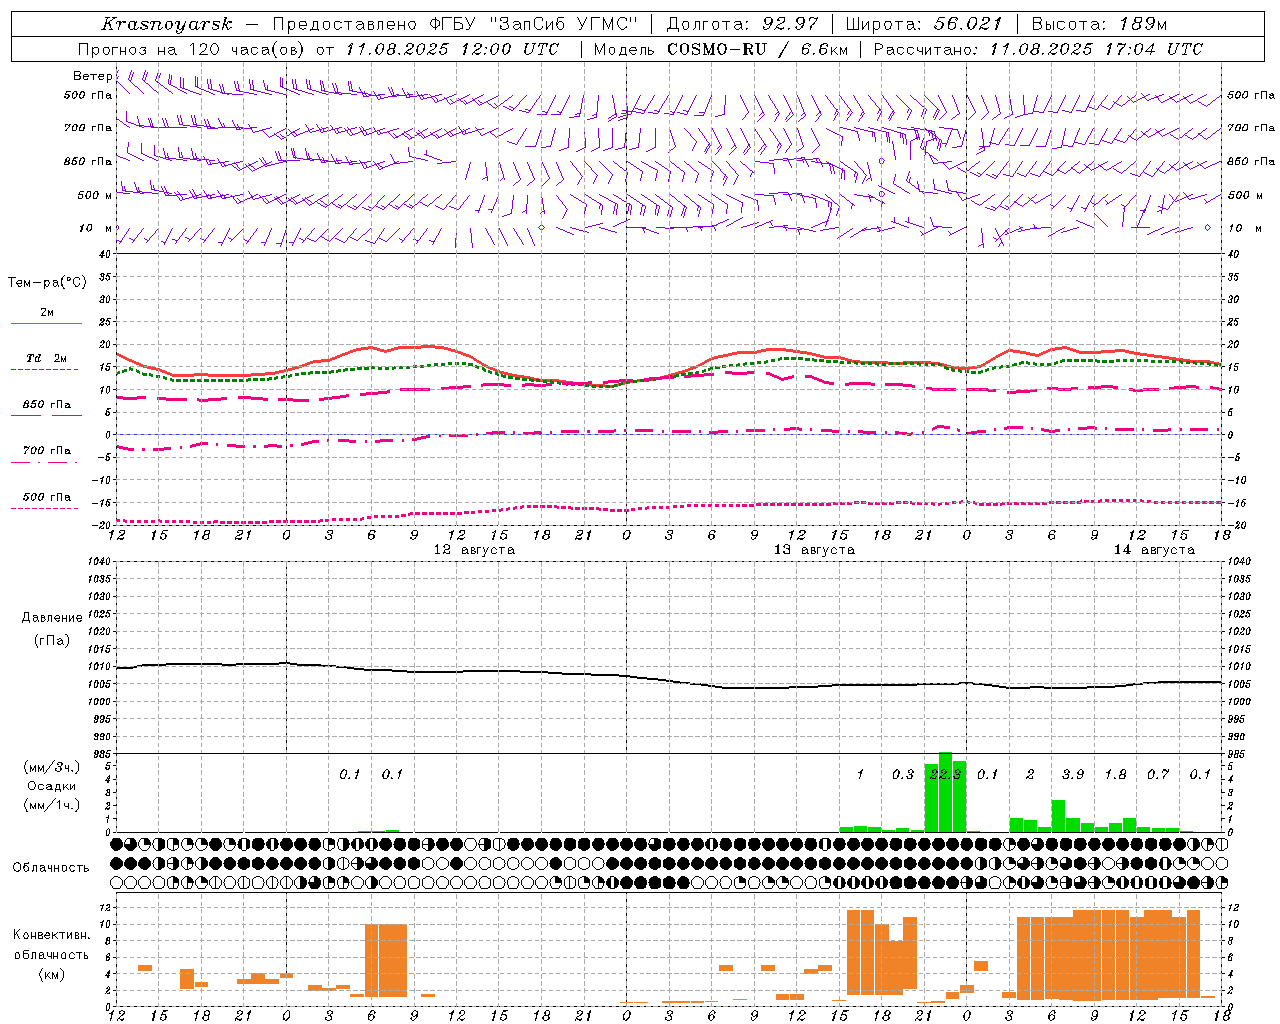This screenshot has width=1280, height=1024.
Task: Click the Krasnoyarsk station title
Action: pyautogui.click(x=167, y=24)
